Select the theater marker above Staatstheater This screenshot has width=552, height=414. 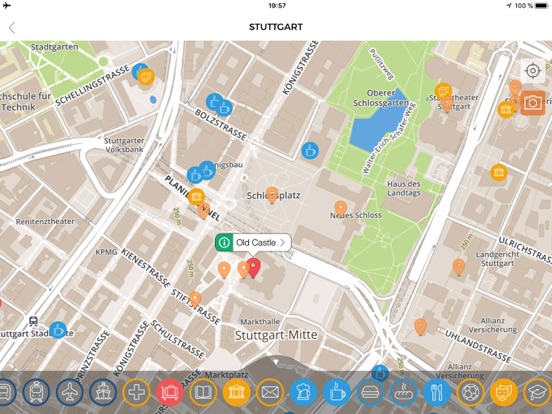point(444,91)
